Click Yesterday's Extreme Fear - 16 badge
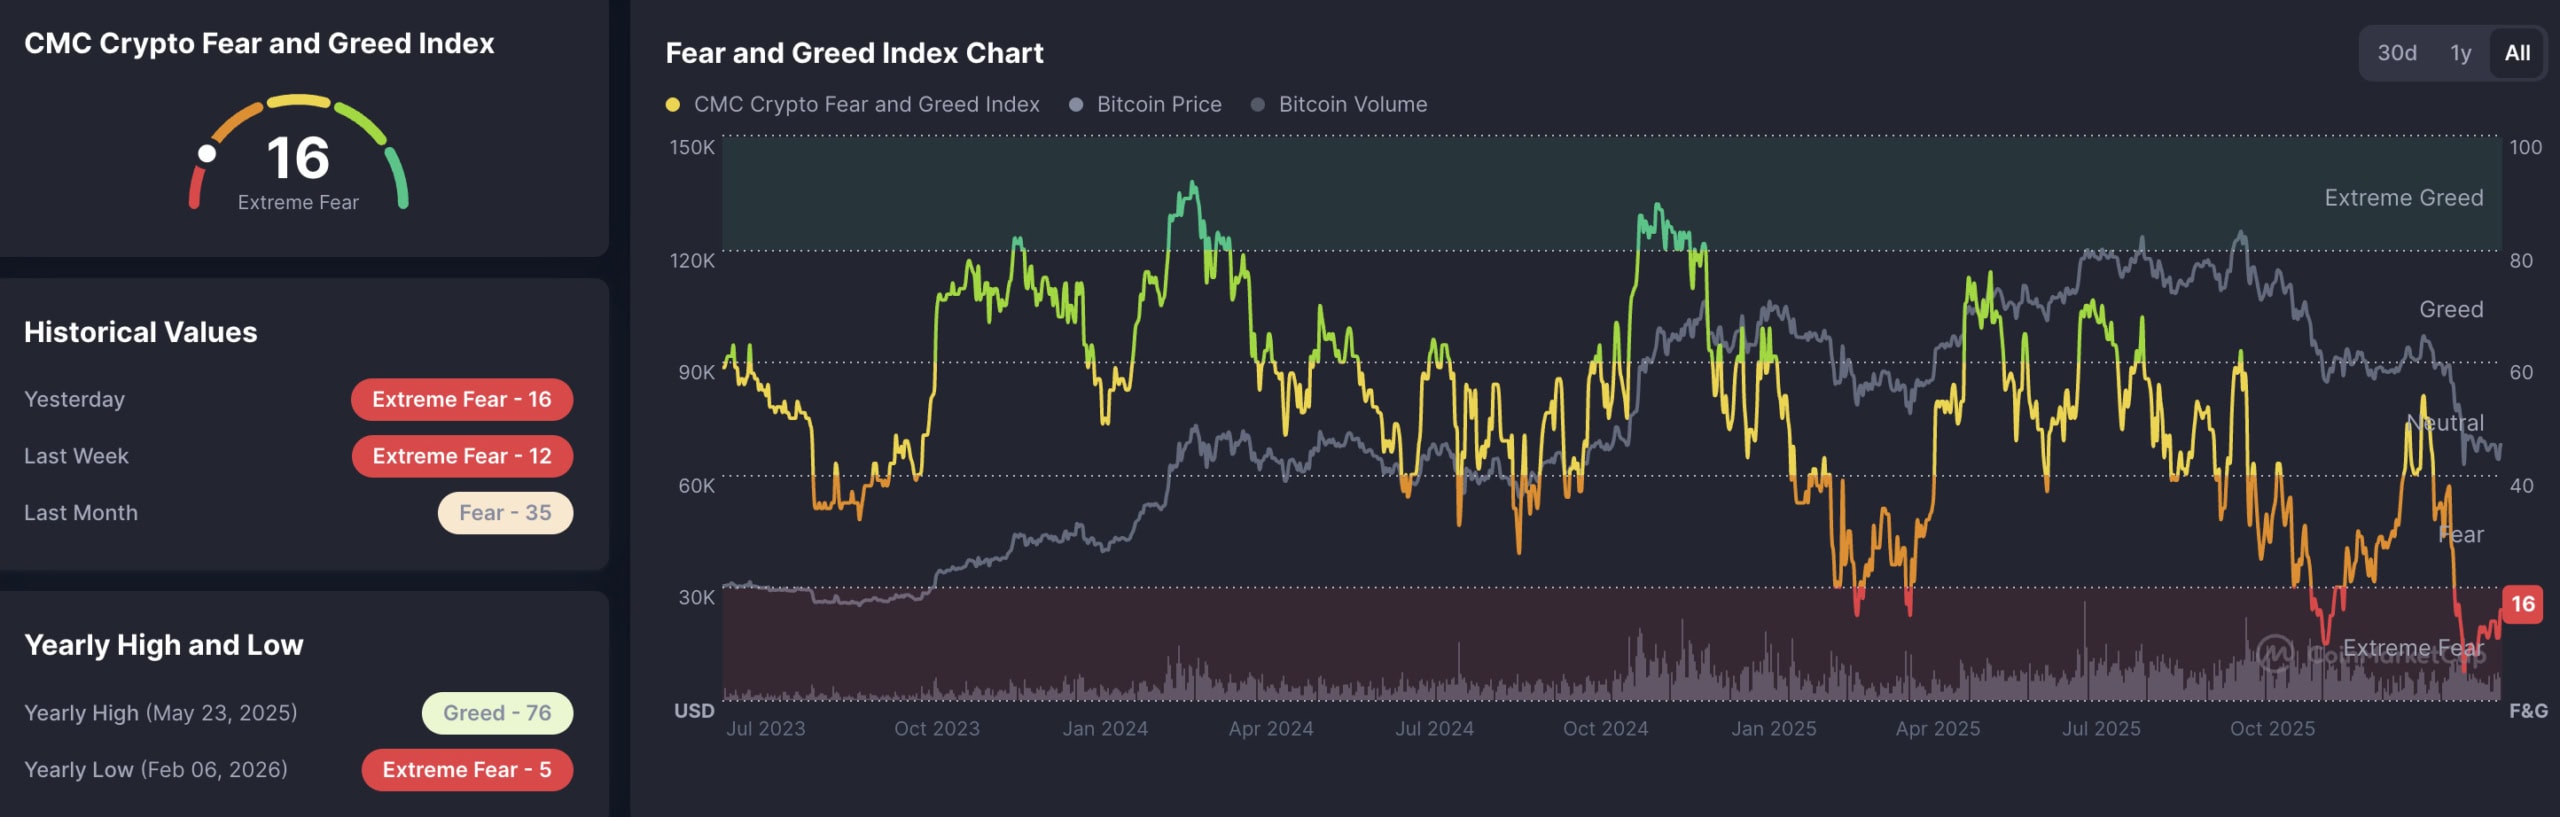2560x817 pixels. [x=461, y=399]
